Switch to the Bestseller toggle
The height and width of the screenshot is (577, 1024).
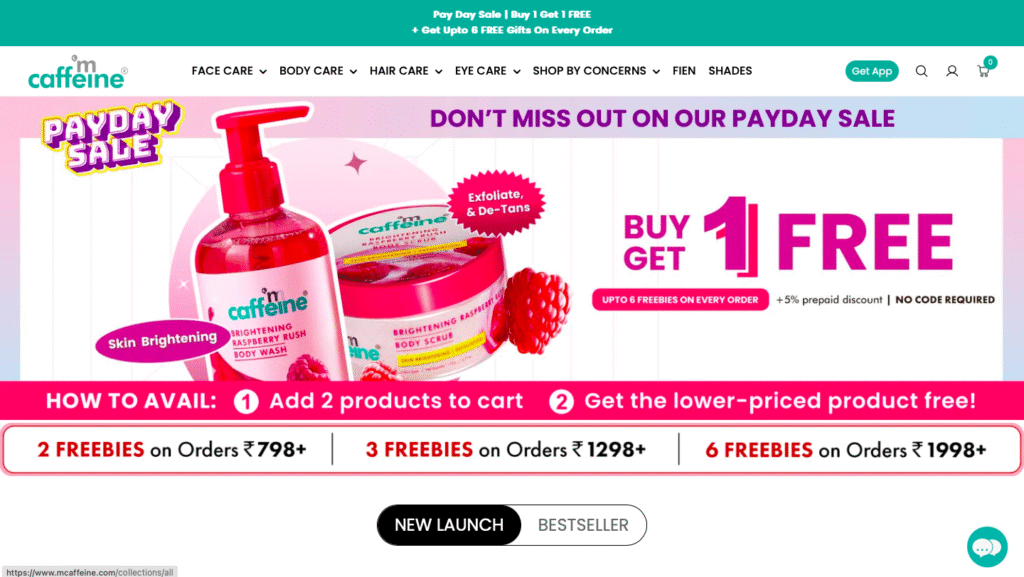click(x=583, y=525)
